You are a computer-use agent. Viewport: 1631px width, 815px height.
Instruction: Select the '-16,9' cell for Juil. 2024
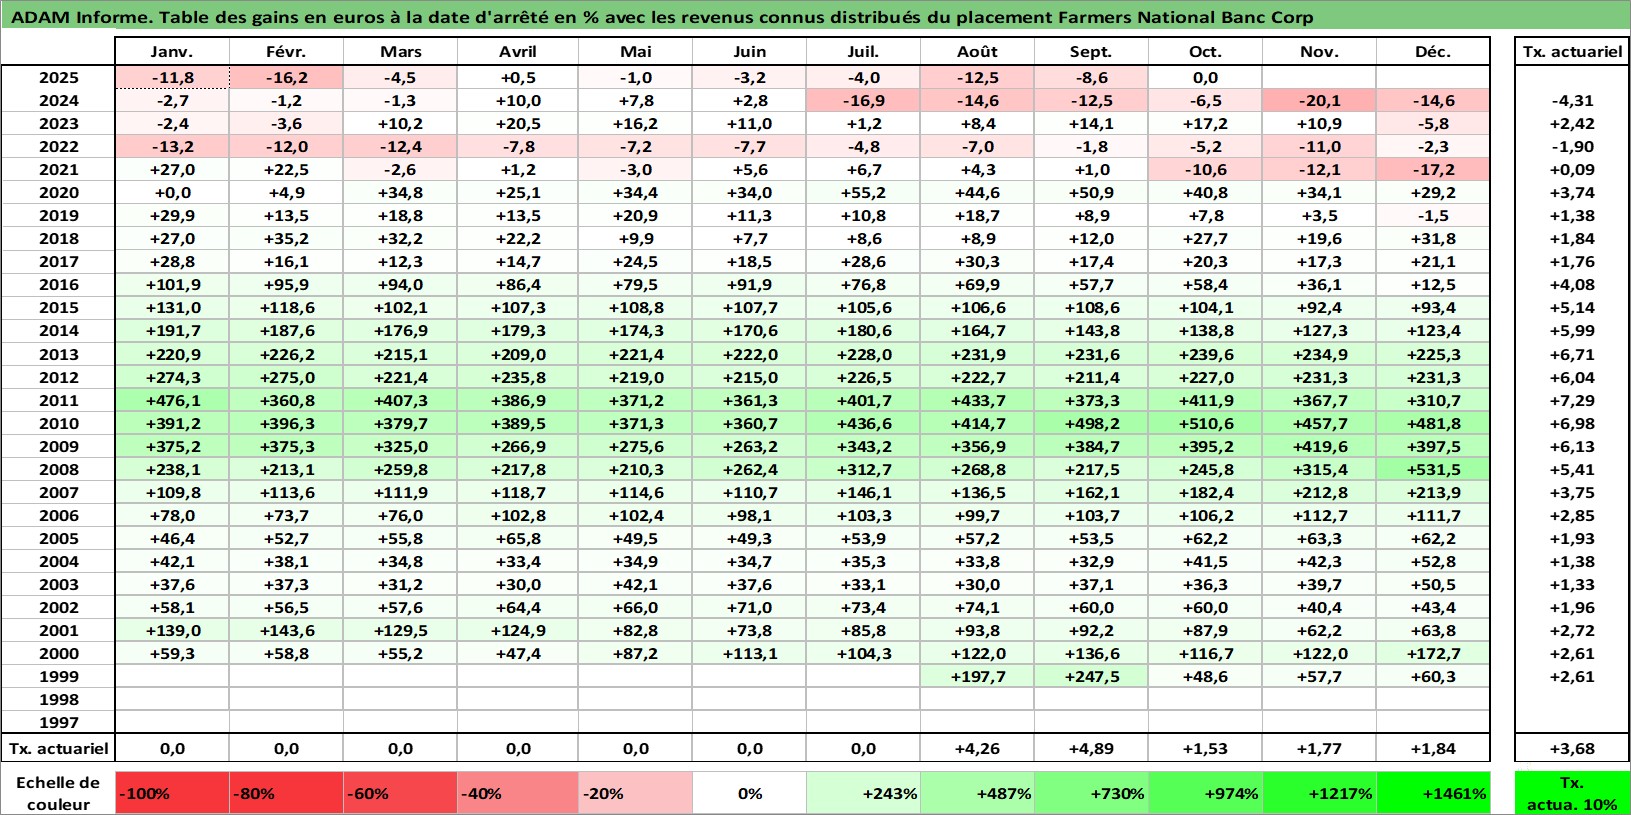pyautogui.click(x=863, y=100)
